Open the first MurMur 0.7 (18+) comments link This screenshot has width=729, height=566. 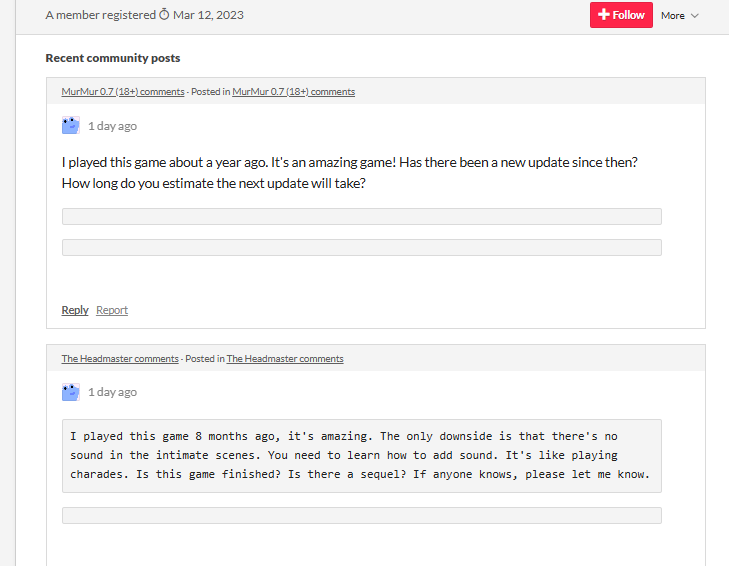click(x=123, y=92)
